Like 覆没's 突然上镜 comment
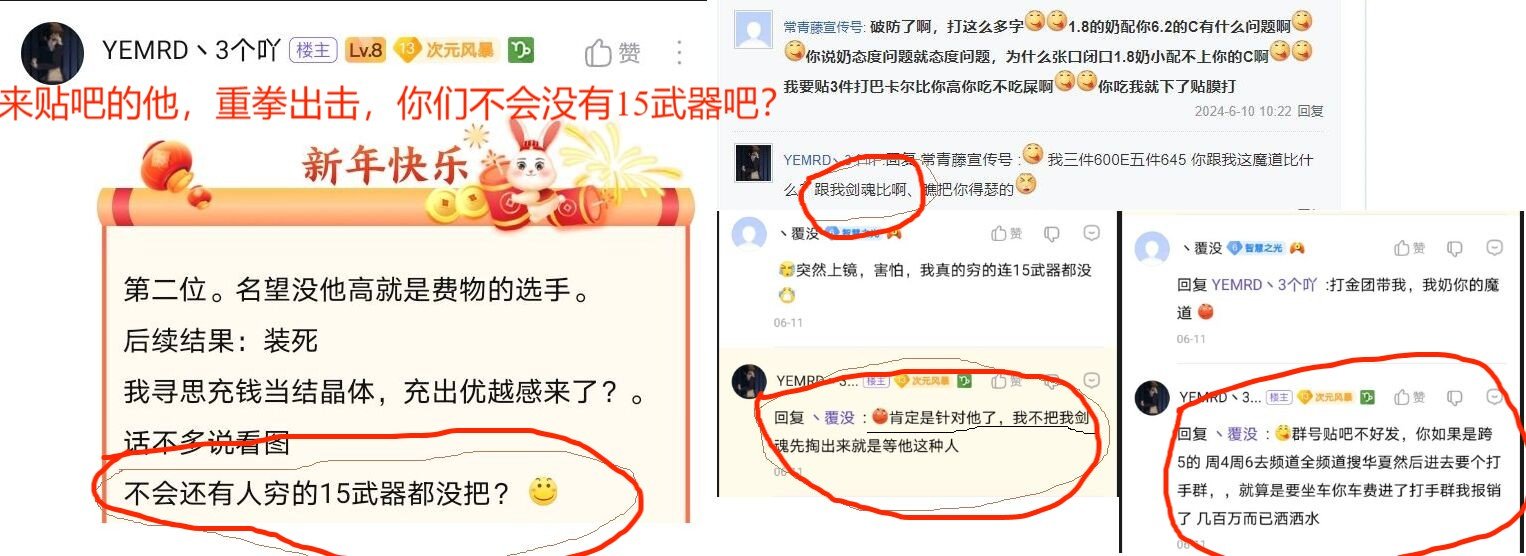This screenshot has width=1526, height=556. 1007,234
